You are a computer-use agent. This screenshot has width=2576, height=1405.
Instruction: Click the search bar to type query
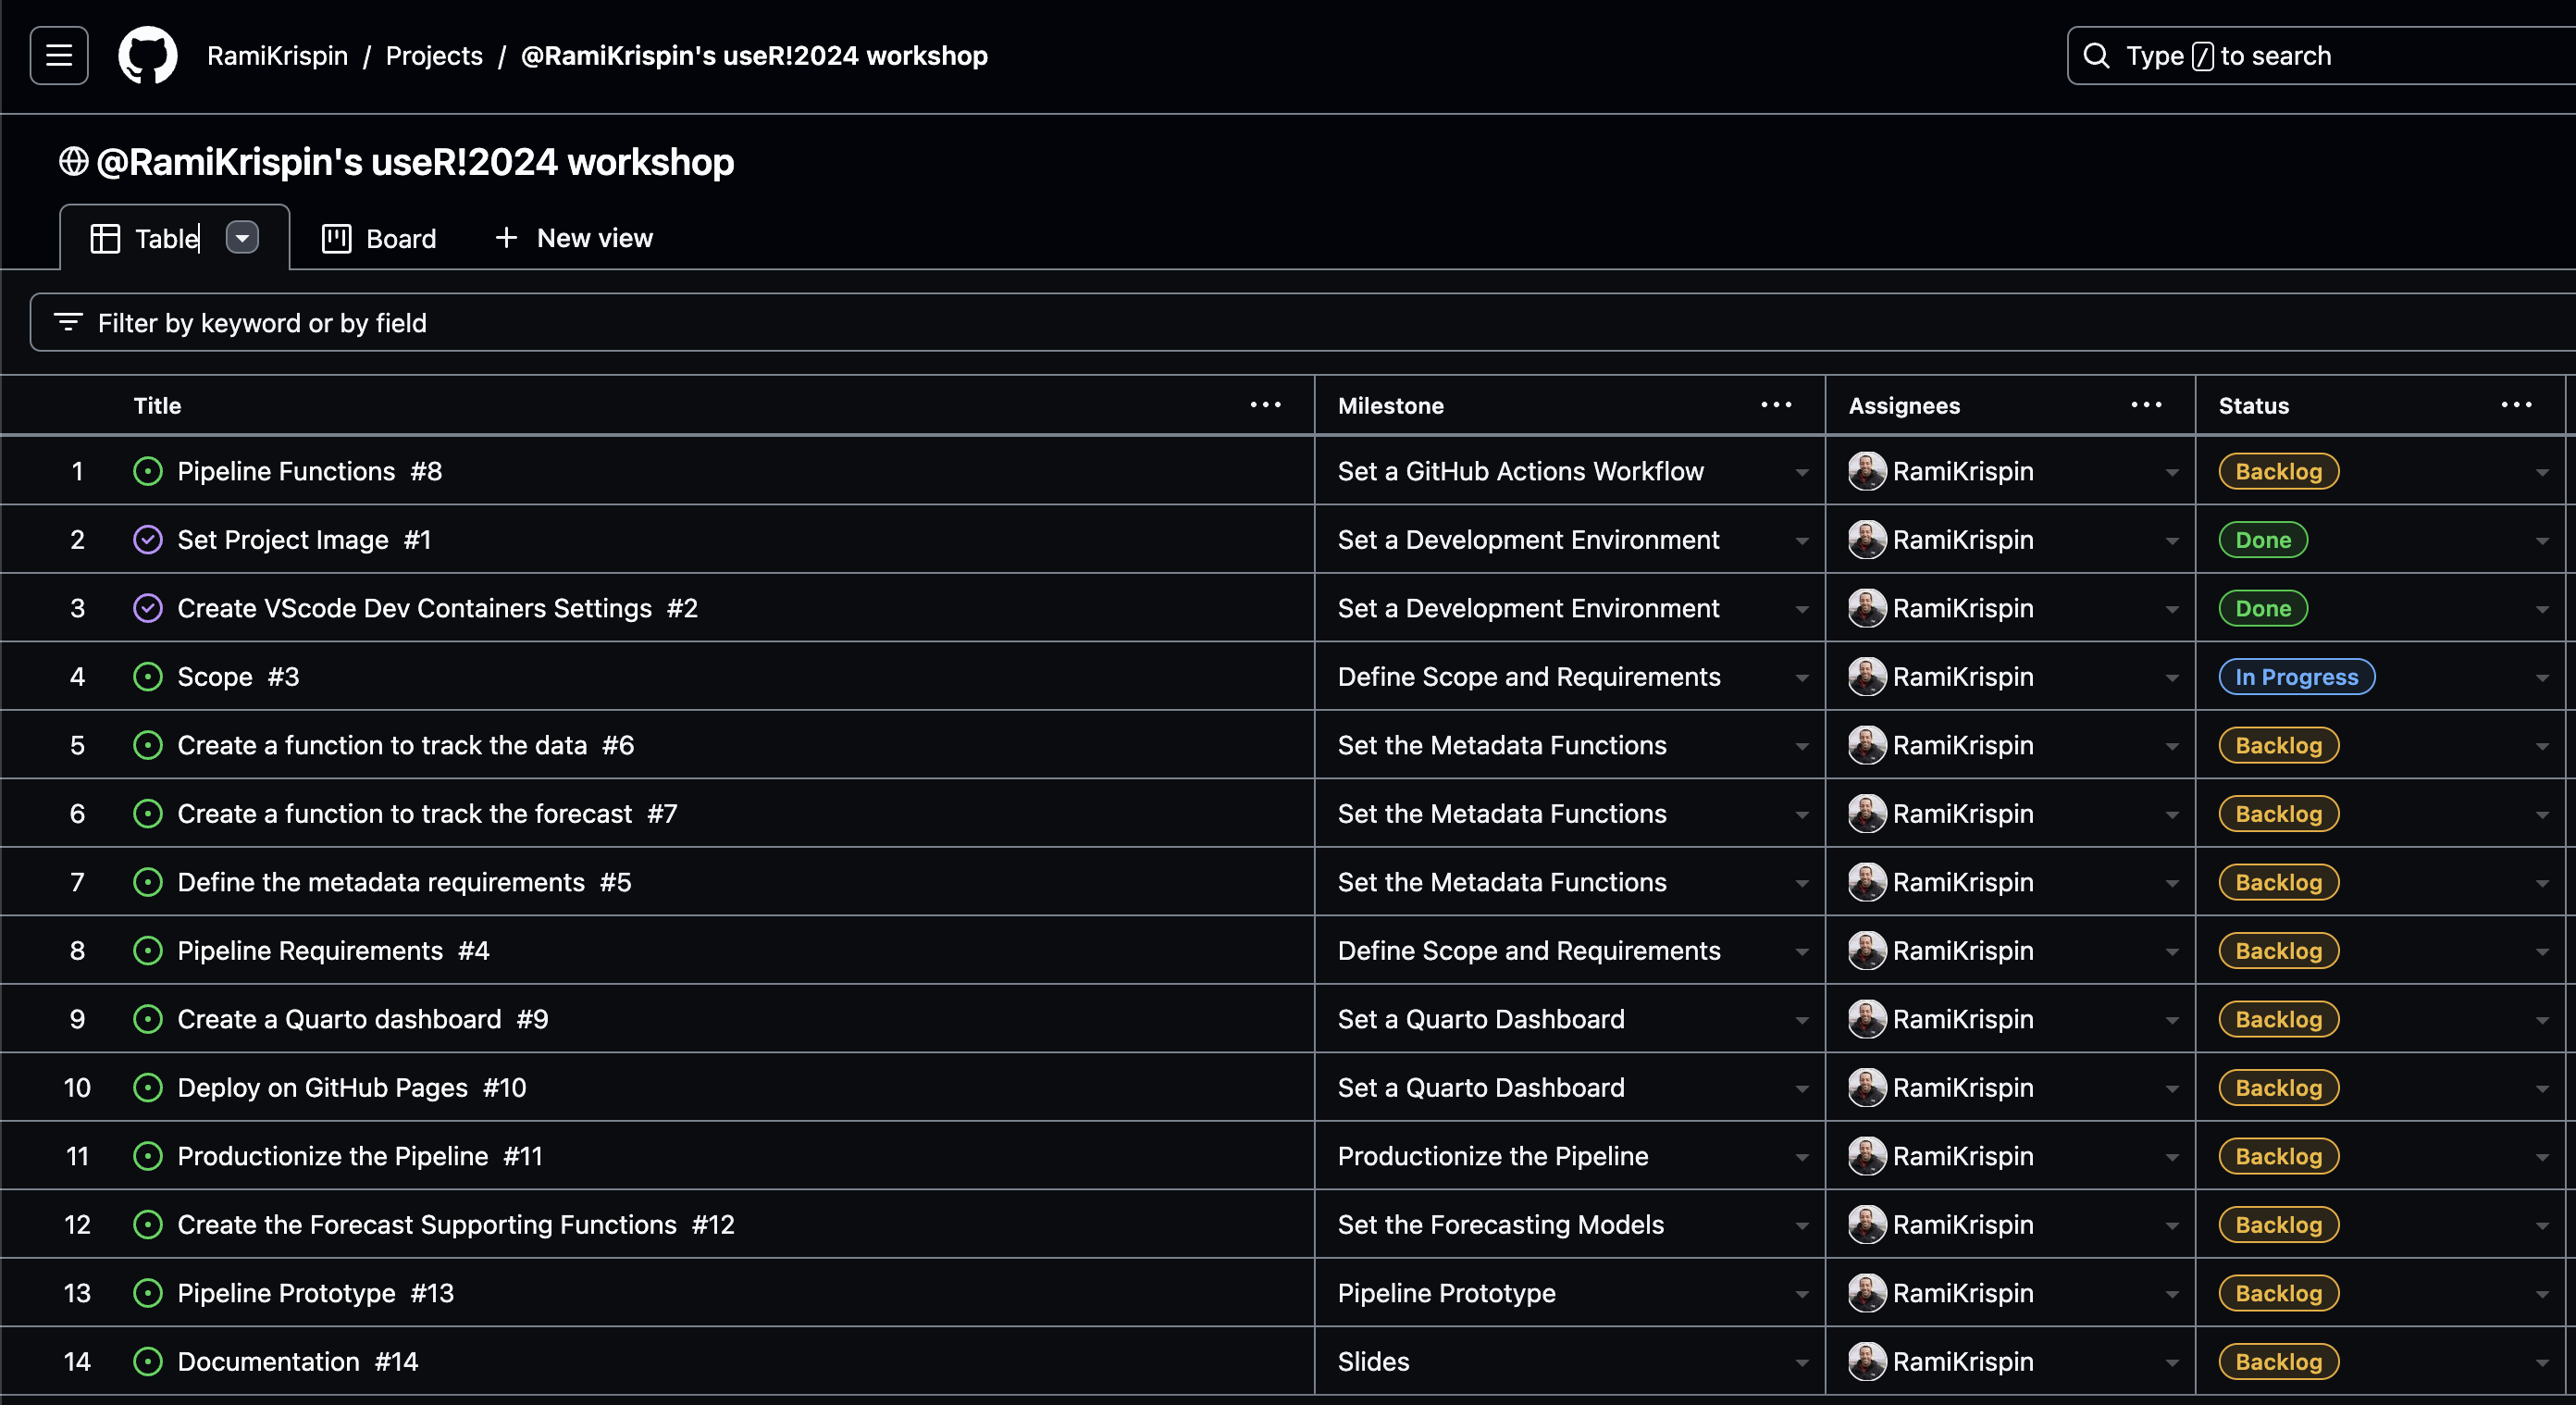[x=2319, y=56]
